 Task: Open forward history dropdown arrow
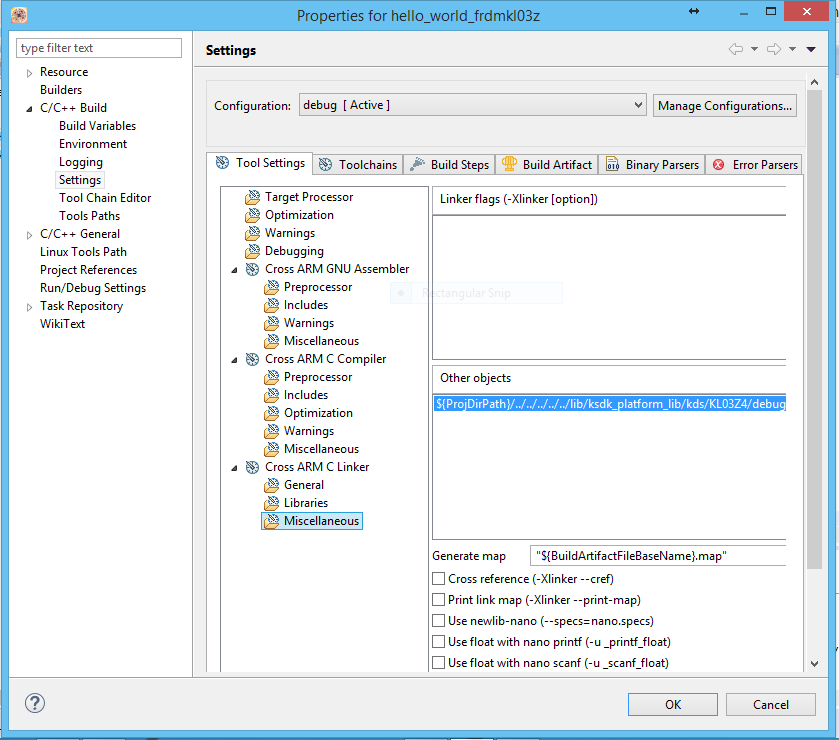792,49
